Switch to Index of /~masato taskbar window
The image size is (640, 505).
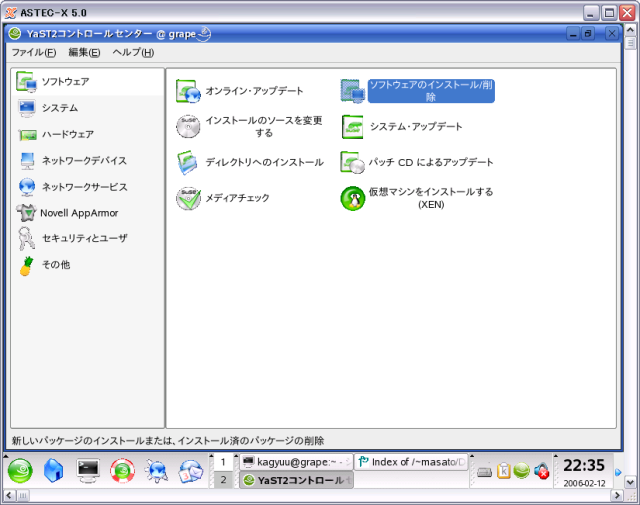(412, 462)
